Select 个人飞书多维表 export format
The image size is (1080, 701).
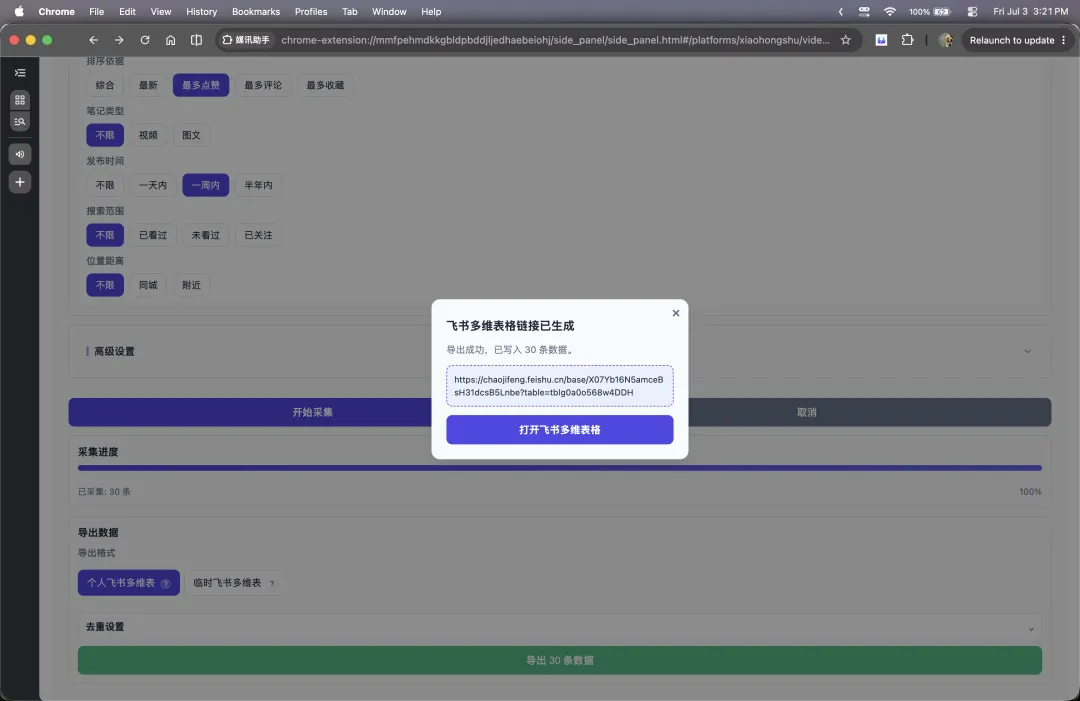(129, 583)
